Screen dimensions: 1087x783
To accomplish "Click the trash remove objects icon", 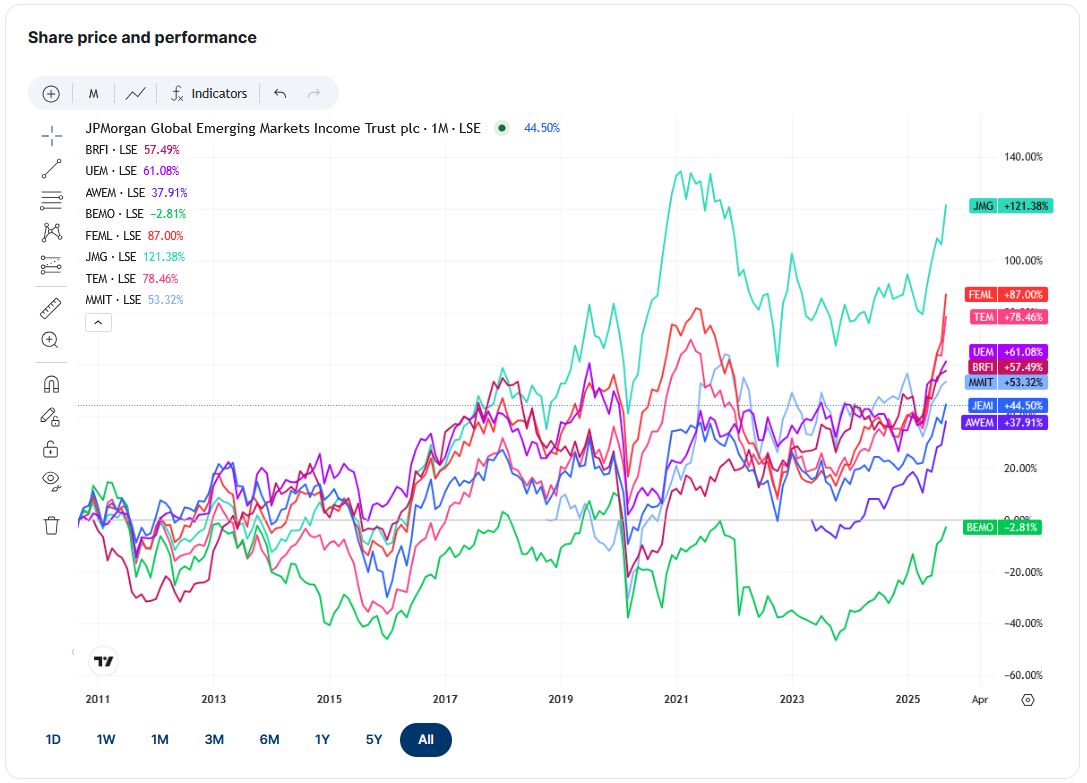I will (x=51, y=525).
